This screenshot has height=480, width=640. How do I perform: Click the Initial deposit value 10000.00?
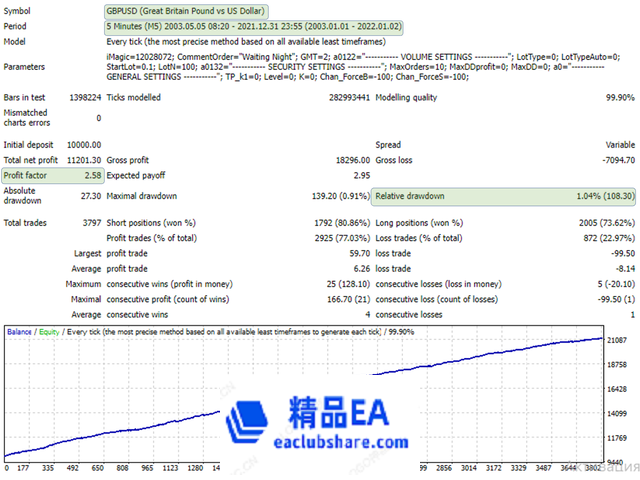[80, 145]
